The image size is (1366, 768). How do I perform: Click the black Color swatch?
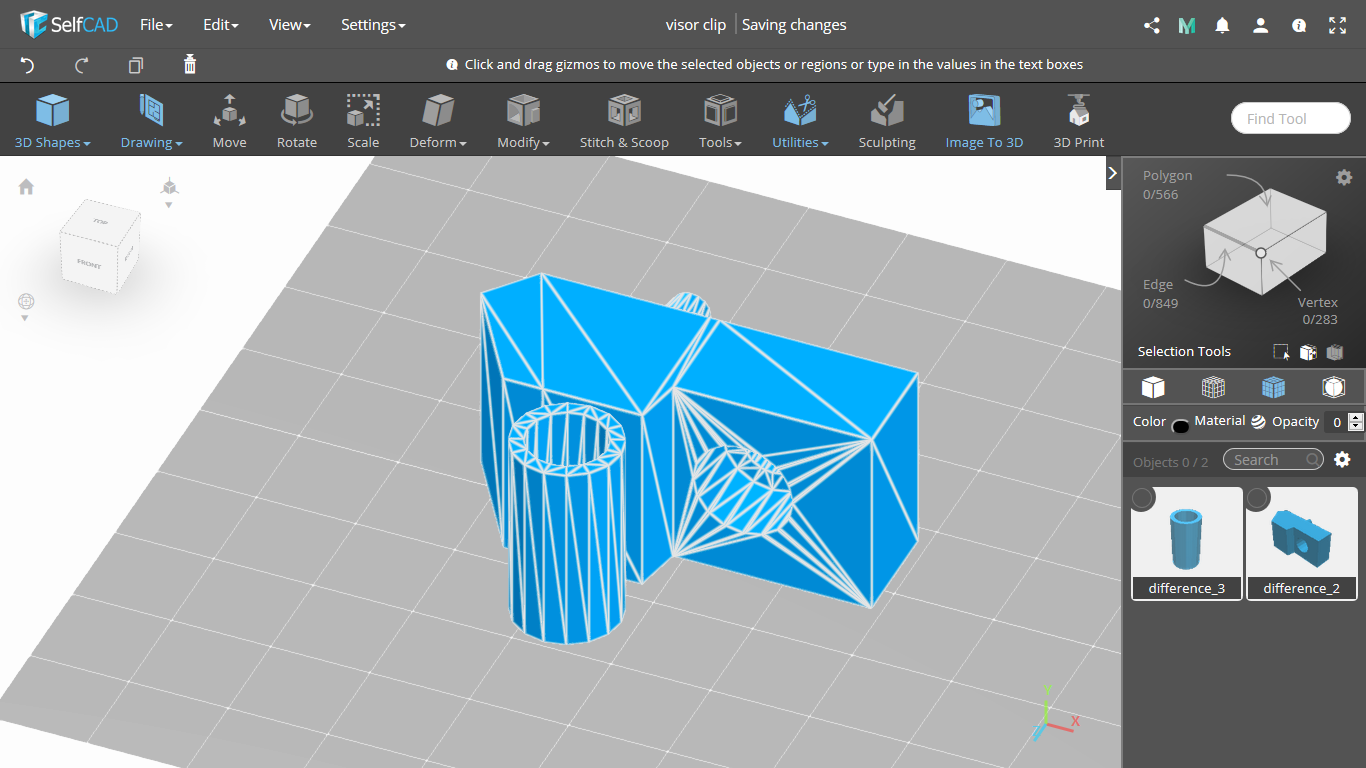1180,426
